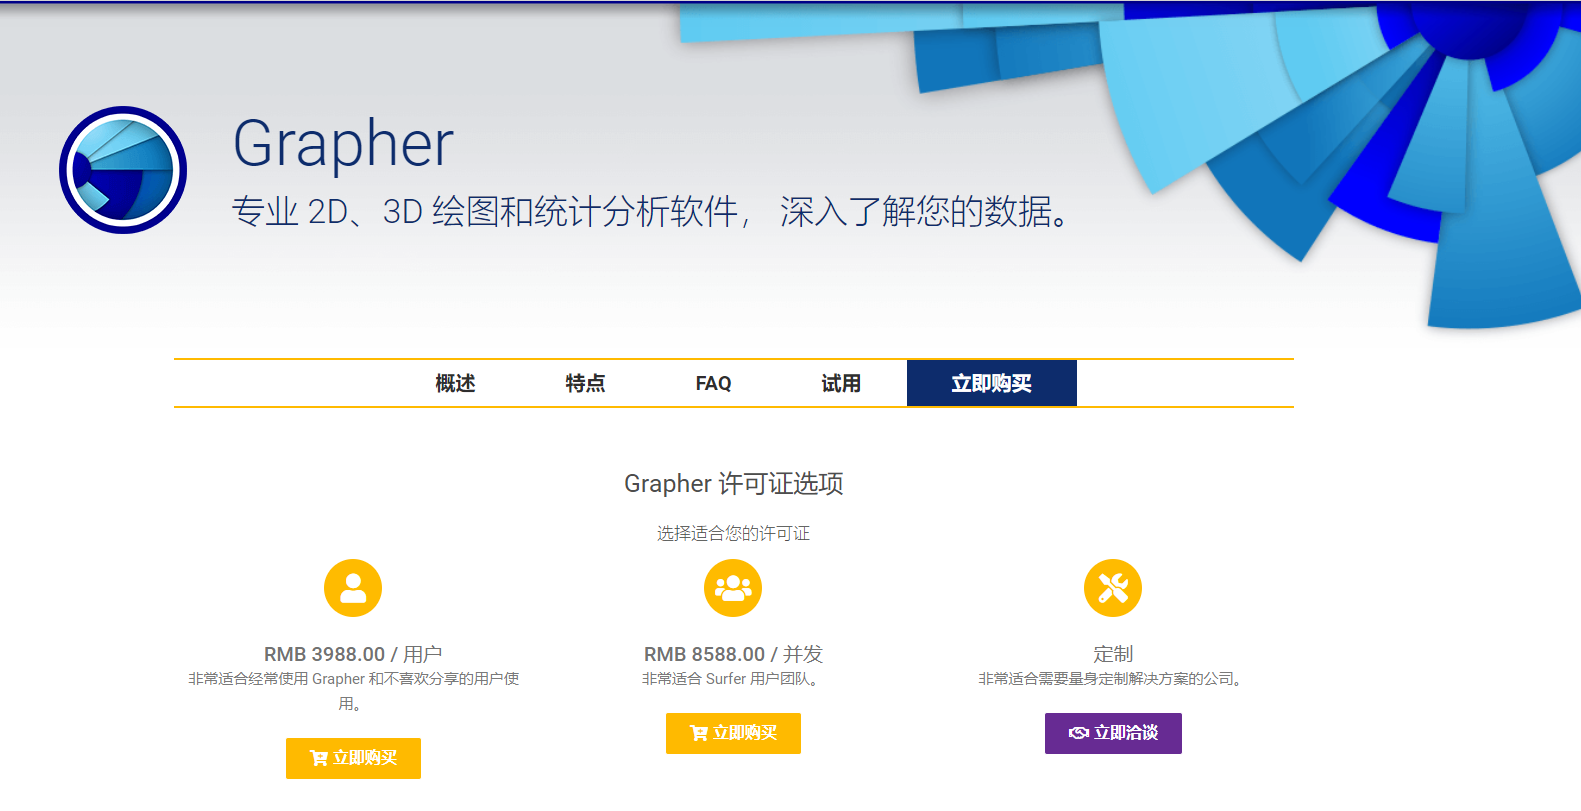Select the 立即购买 navigation tab
Screen dimensions: 1581x811
point(992,383)
